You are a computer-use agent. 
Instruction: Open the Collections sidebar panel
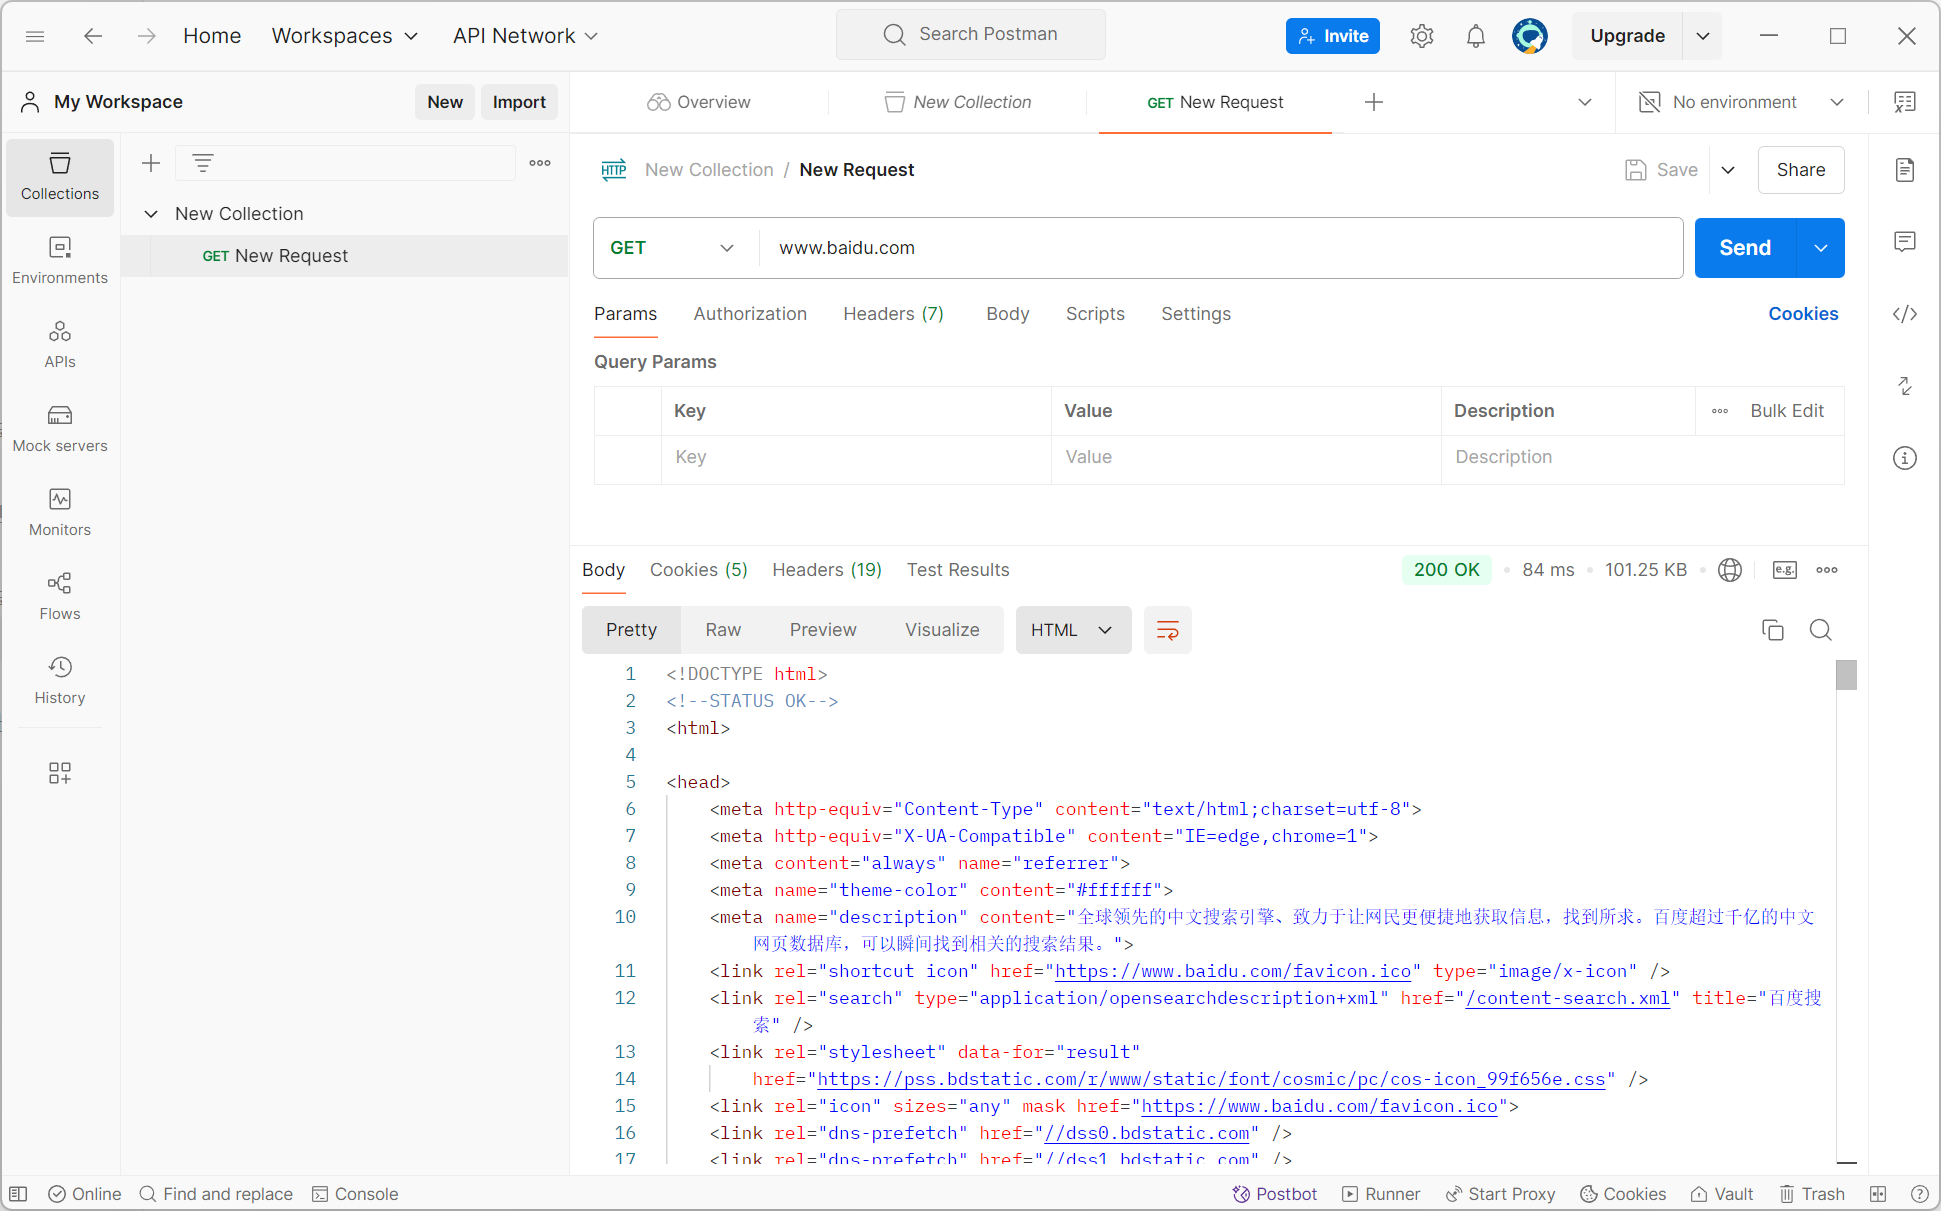pyautogui.click(x=60, y=177)
